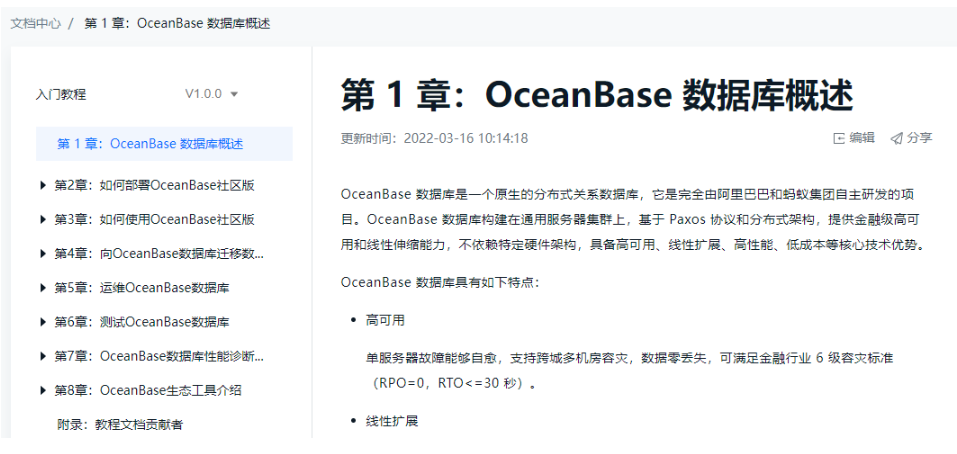Expand 第5章 tree arrow
The height and width of the screenshot is (454, 957).
tap(43, 287)
